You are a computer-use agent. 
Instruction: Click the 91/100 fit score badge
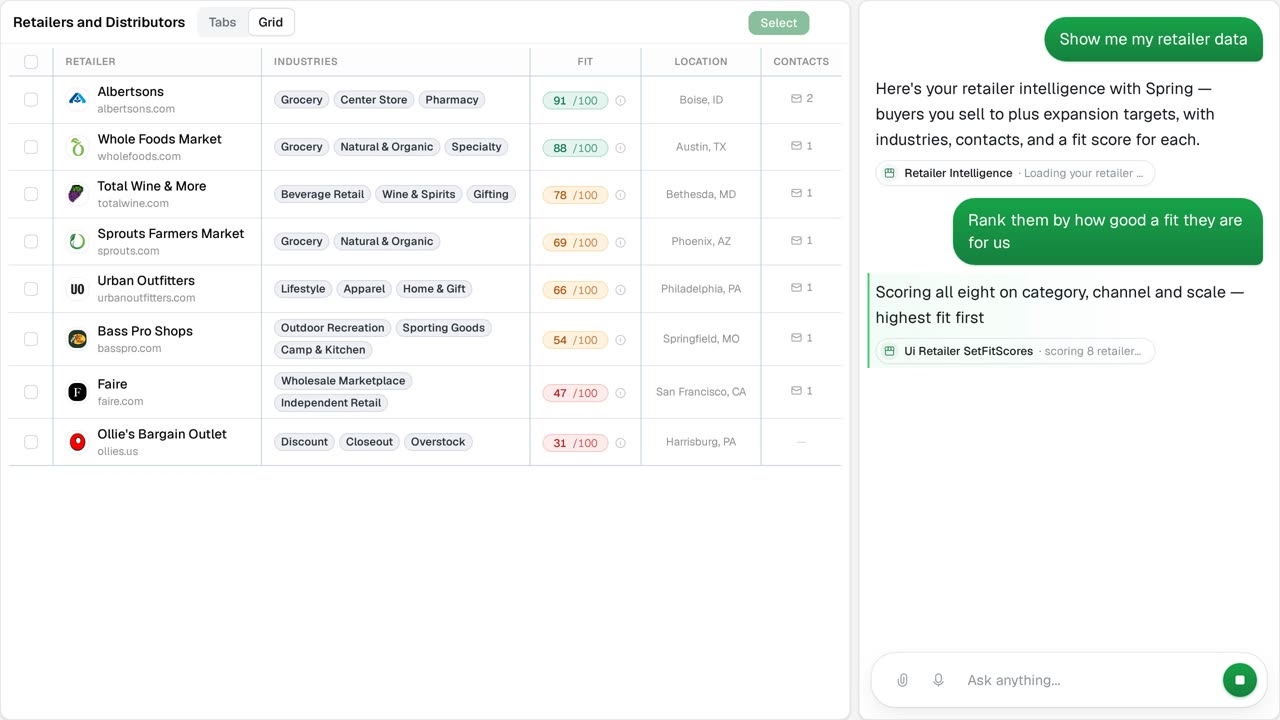click(x=575, y=100)
